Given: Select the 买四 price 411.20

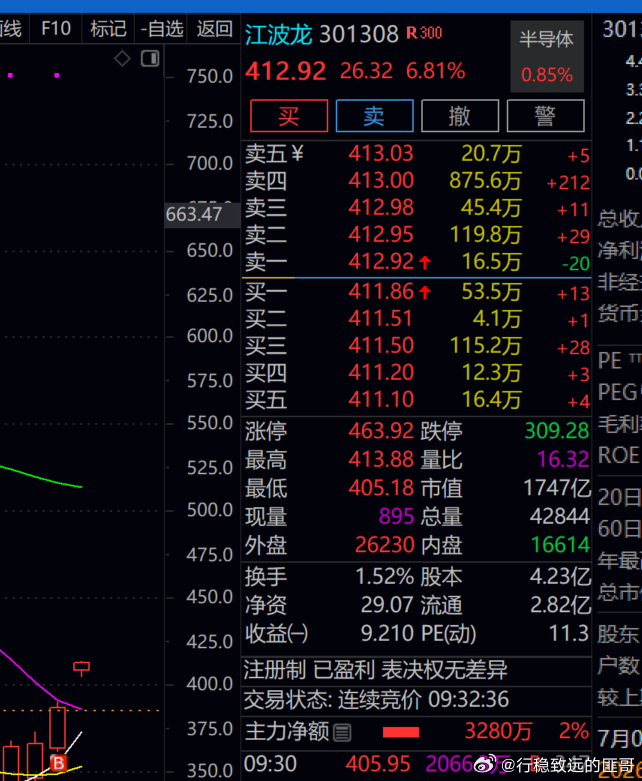Looking at the screenshot, I should tap(381, 373).
